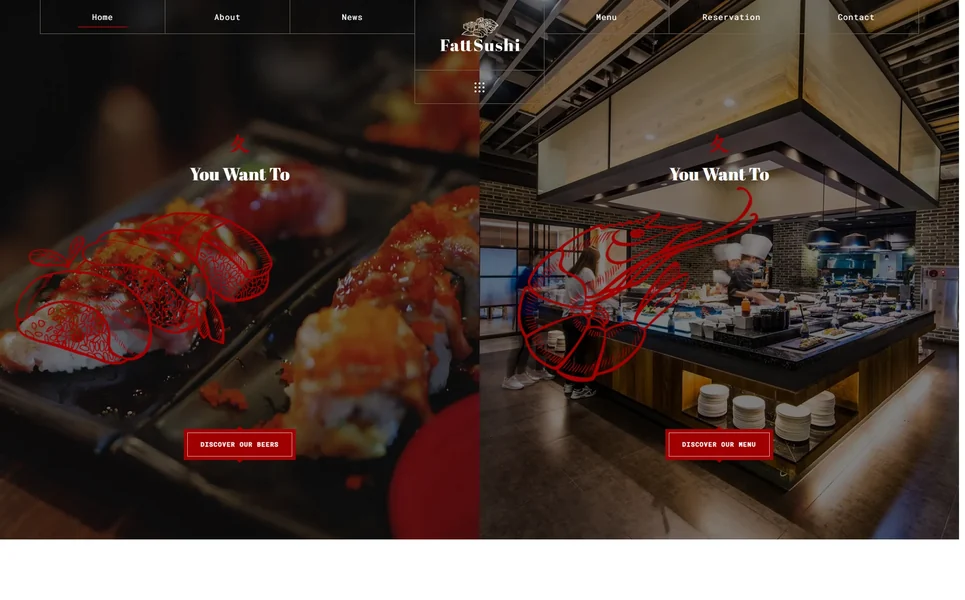The image size is (965, 600).
Task: Click the flower emblem above FattSushi
Action: (480, 26)
